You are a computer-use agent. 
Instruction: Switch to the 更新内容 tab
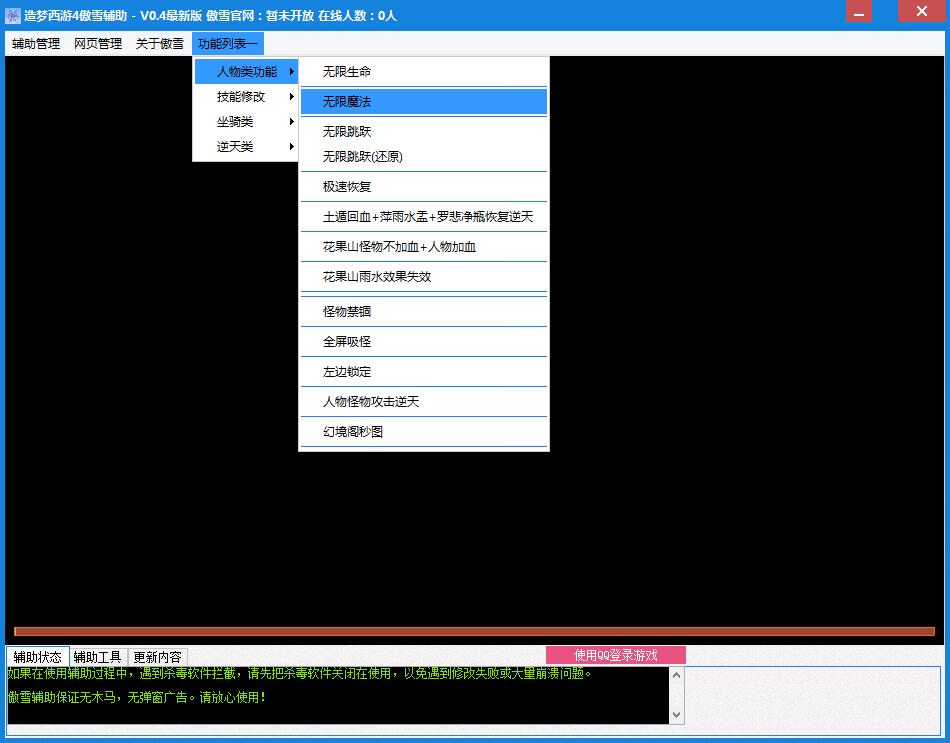(x=158, y=657)
